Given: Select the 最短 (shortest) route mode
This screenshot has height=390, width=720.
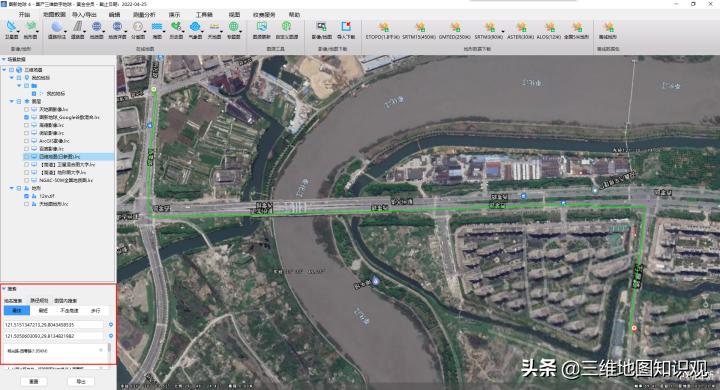Looking at the screenshot, I should click(43, 311).
